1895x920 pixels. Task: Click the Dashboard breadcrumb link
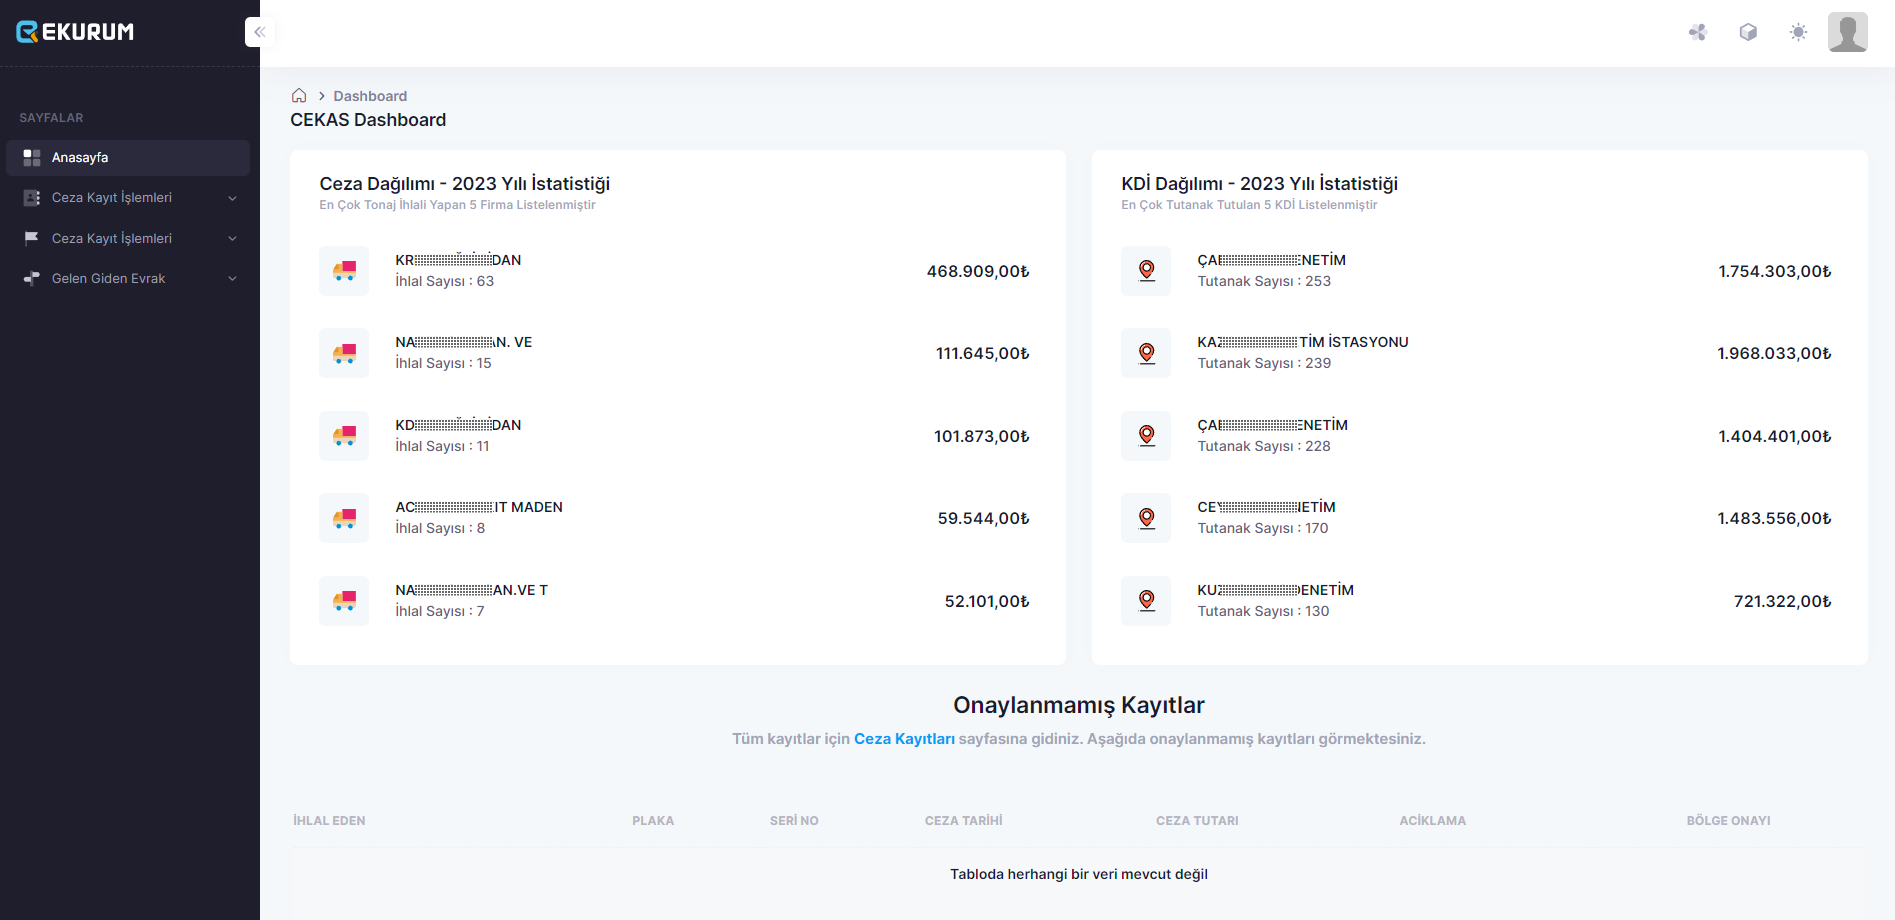coord(370,96)
